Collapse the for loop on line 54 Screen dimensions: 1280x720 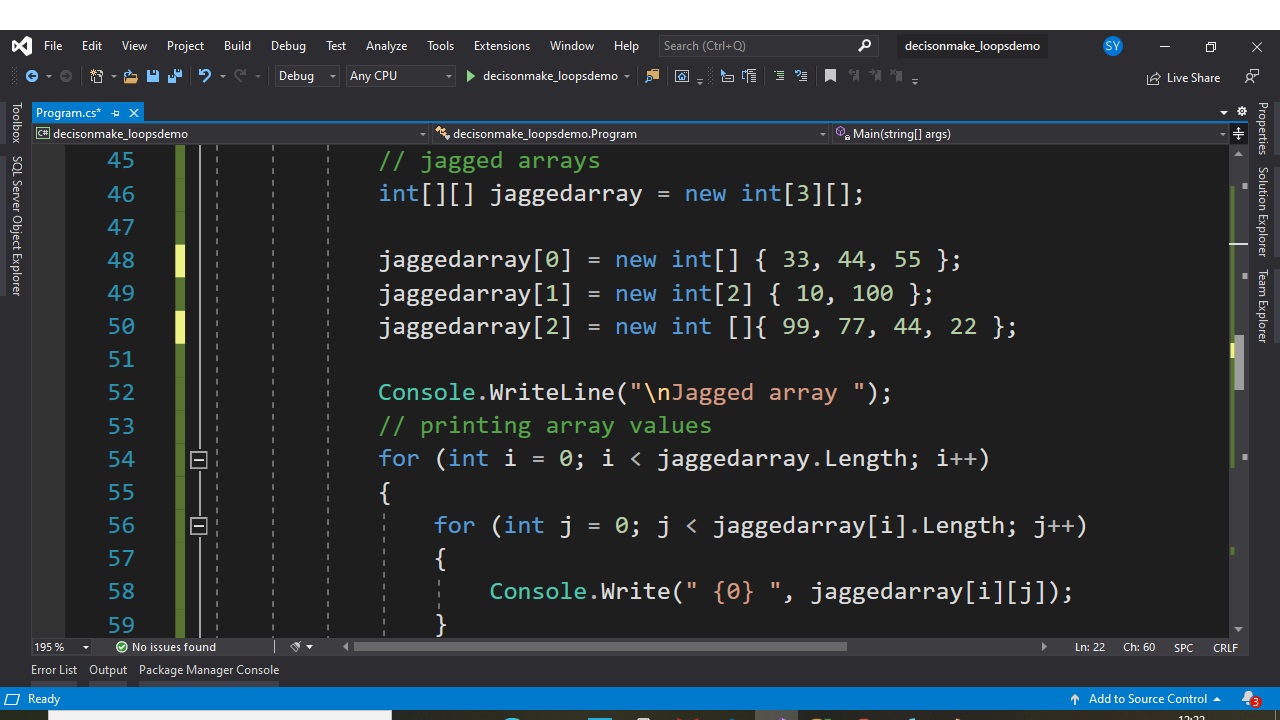coord(198,459)
